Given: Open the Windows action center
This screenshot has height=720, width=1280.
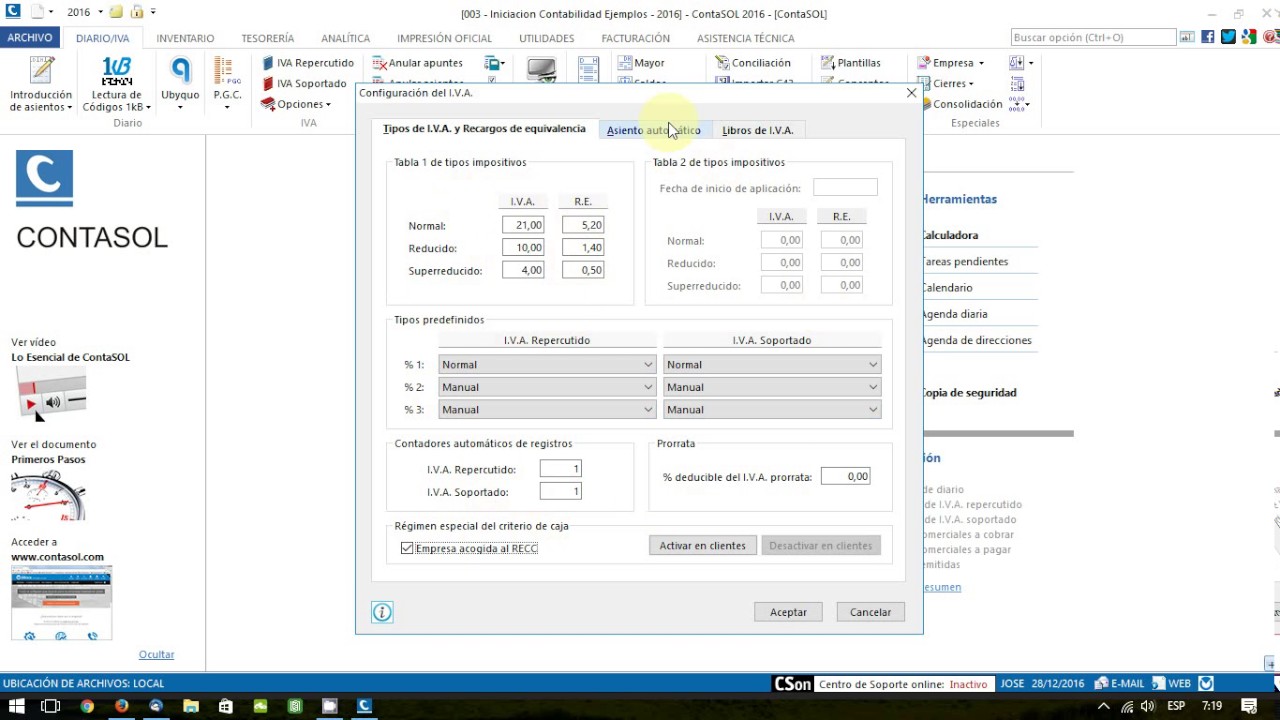Looking at the screenshot, I should [x=1249, y=706].
